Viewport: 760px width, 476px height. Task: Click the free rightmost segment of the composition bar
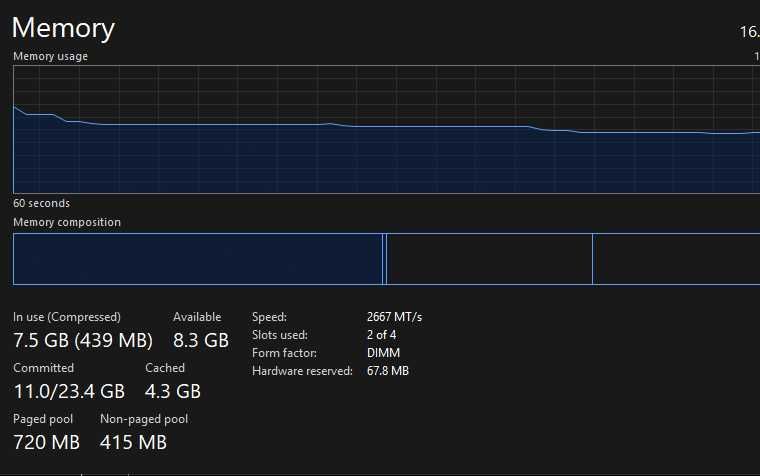tap(675, 259)
